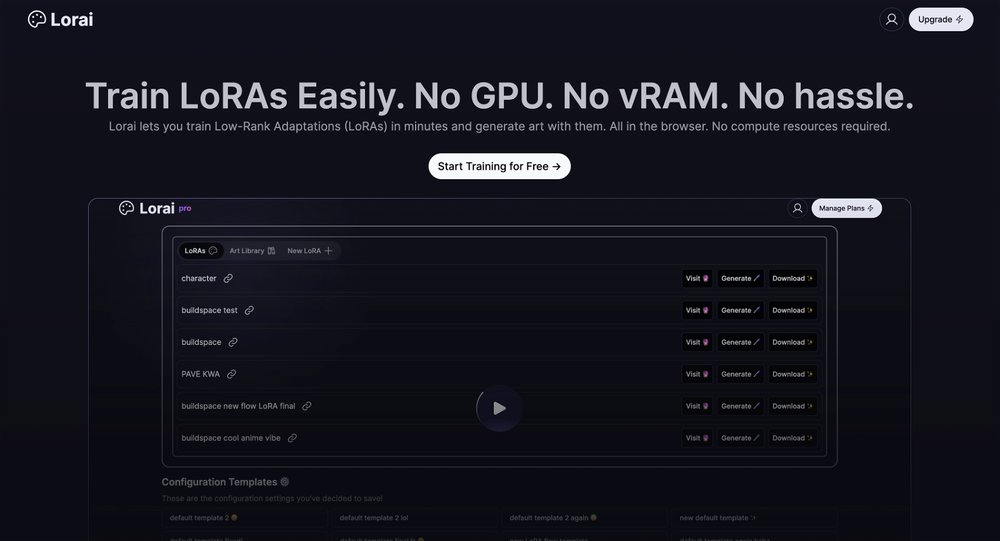
Task: Click the Upgrade button
Action: click(940, 19)
